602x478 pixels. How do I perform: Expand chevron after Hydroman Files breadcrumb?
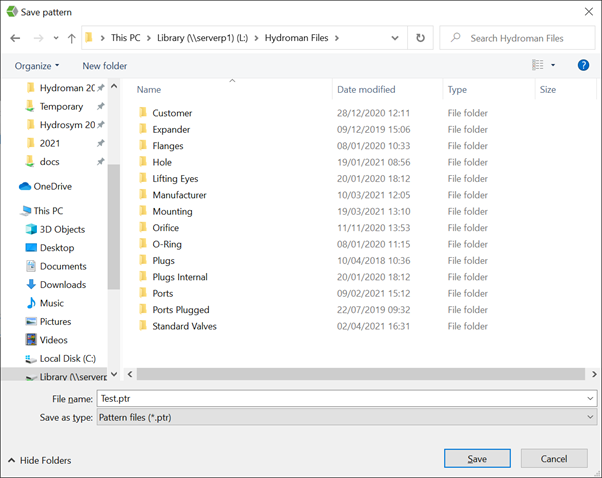click(337, 38)
